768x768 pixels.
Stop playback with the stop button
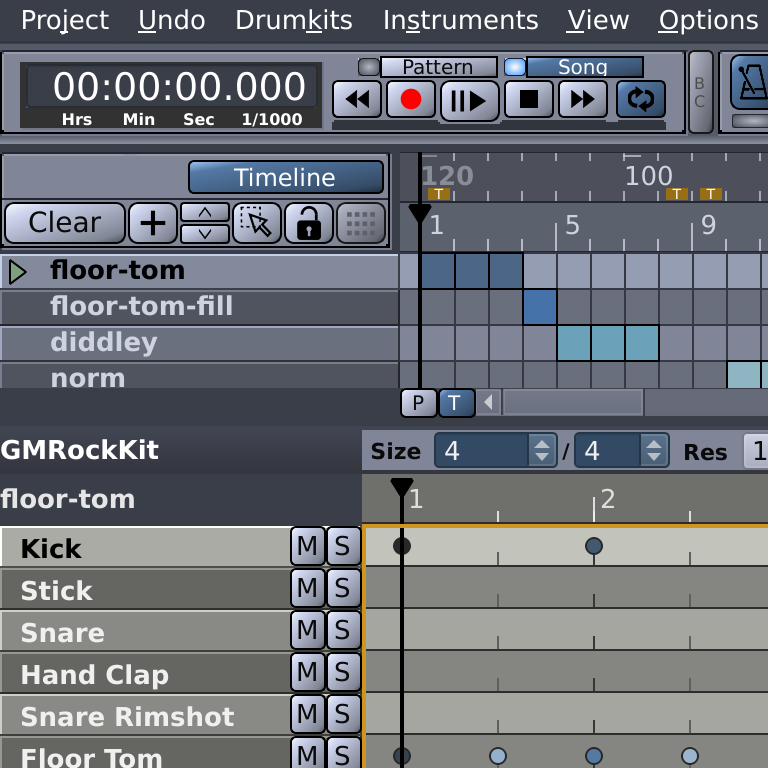point(529,100)
